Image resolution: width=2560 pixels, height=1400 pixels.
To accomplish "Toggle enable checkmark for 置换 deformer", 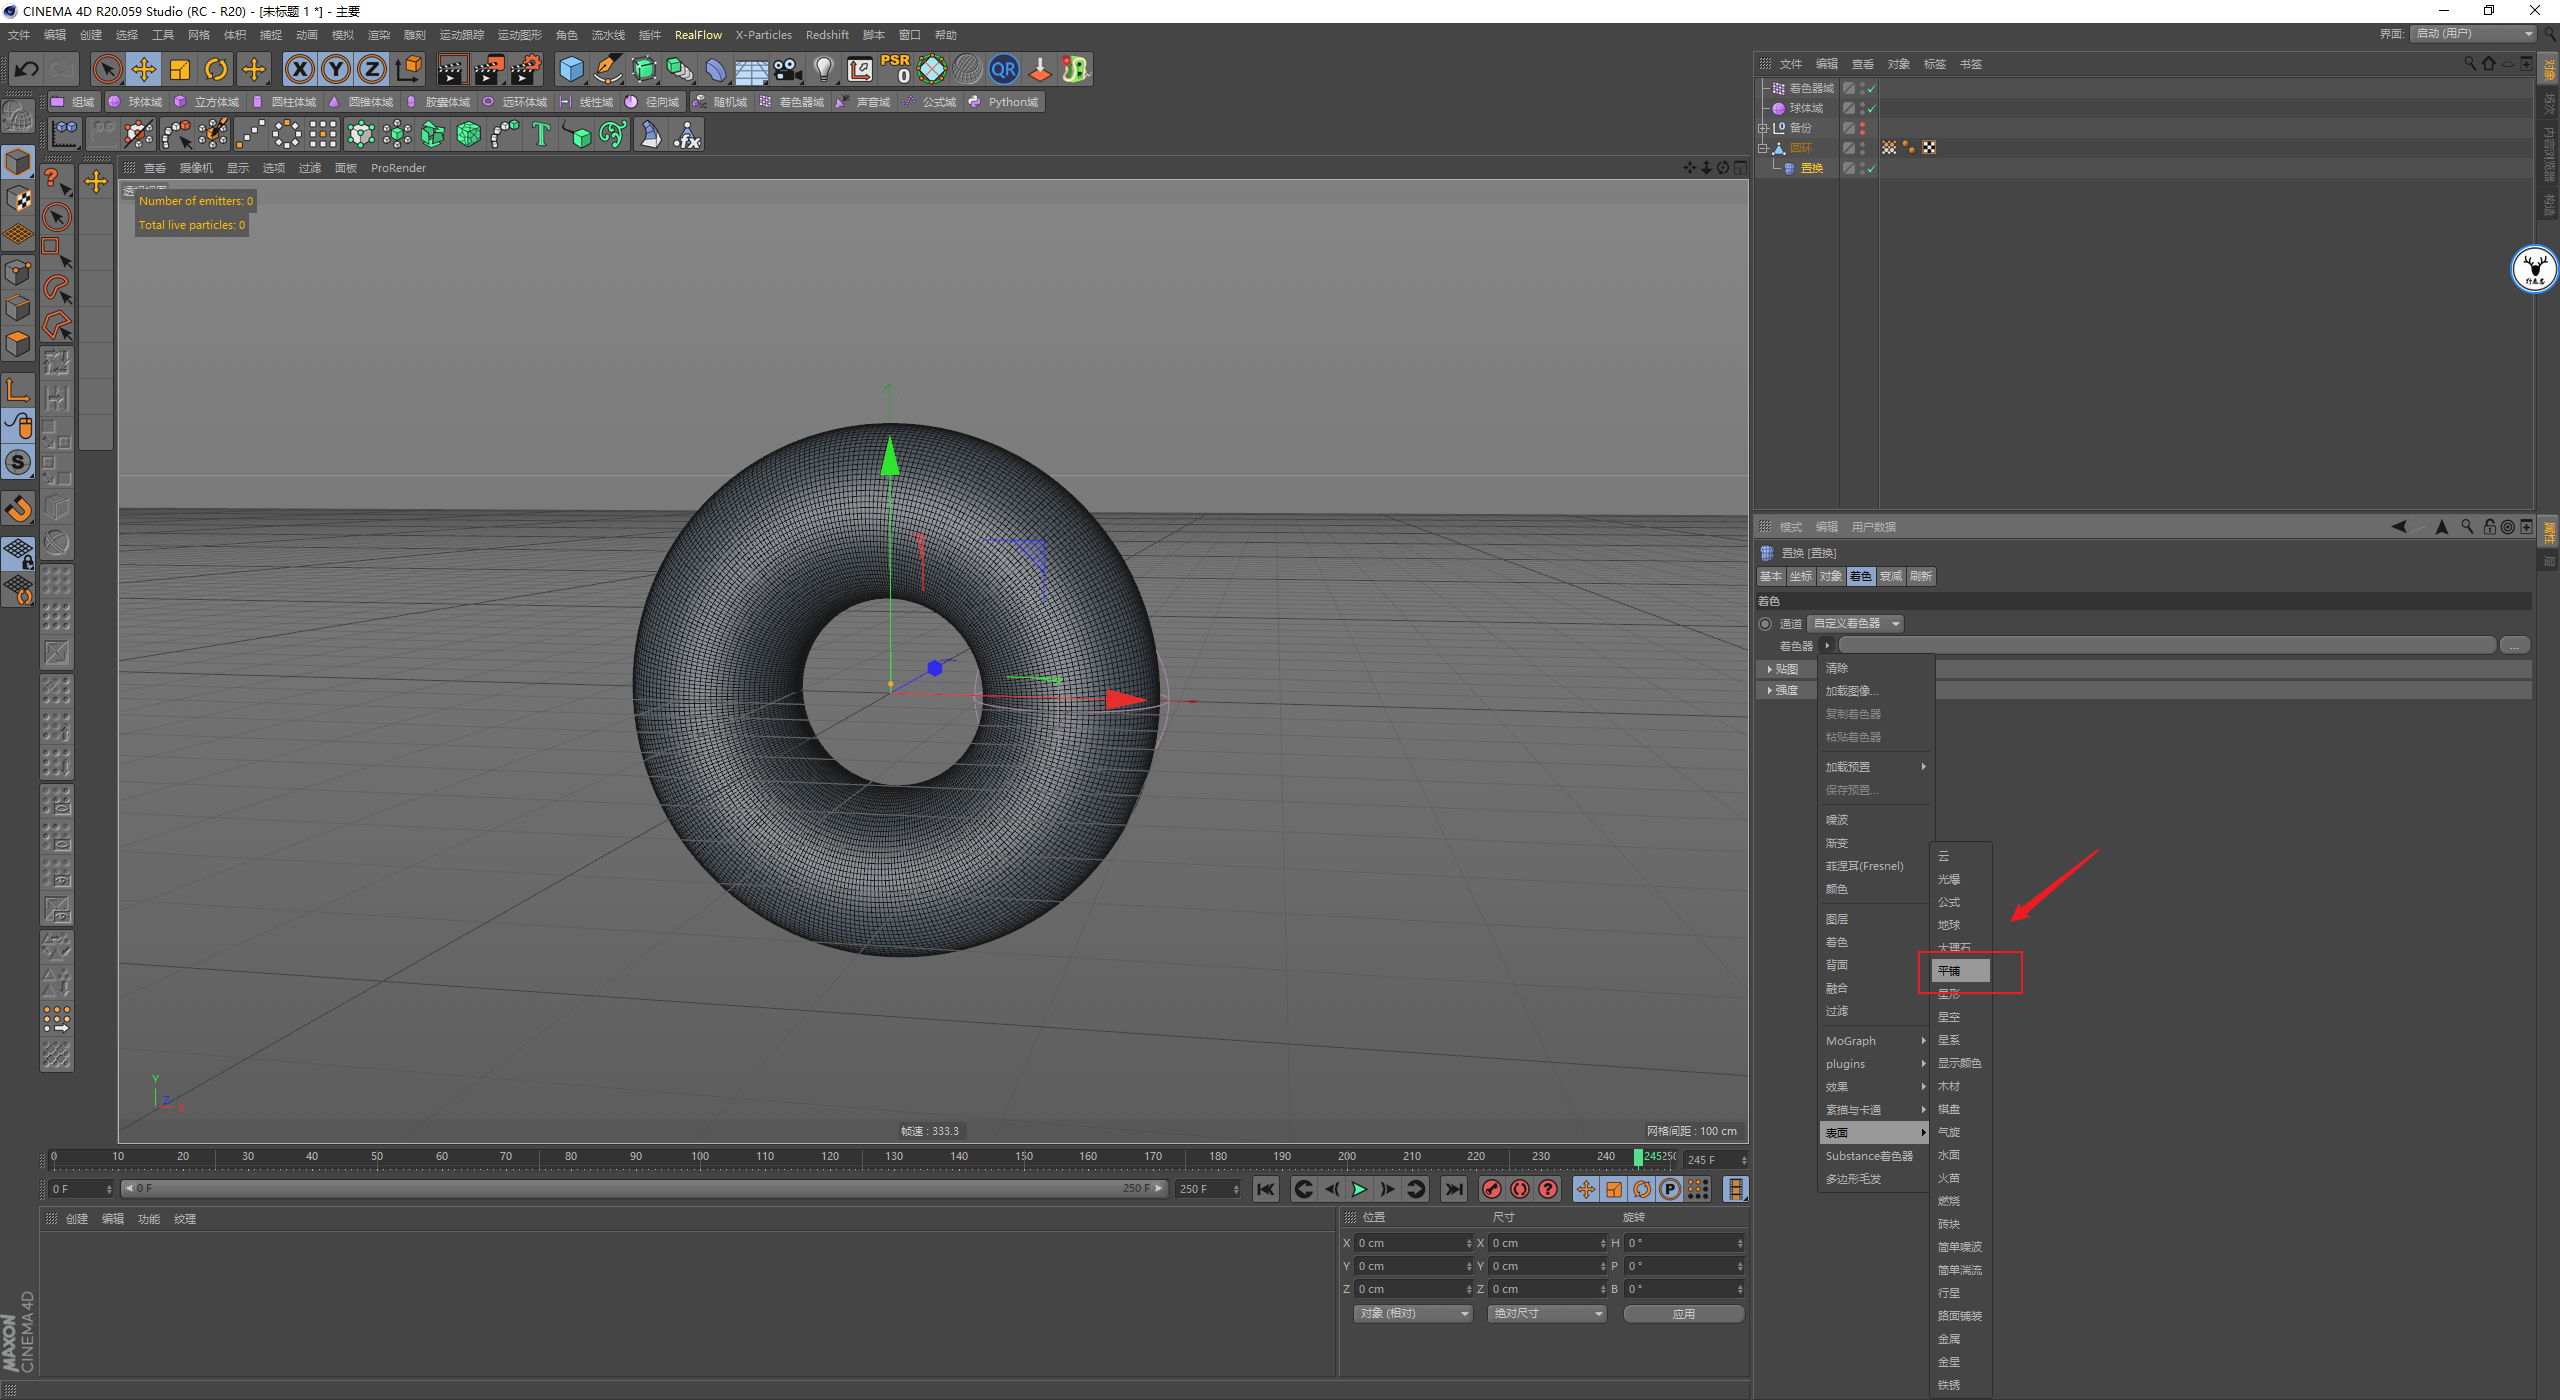I will click(1871, 168).
